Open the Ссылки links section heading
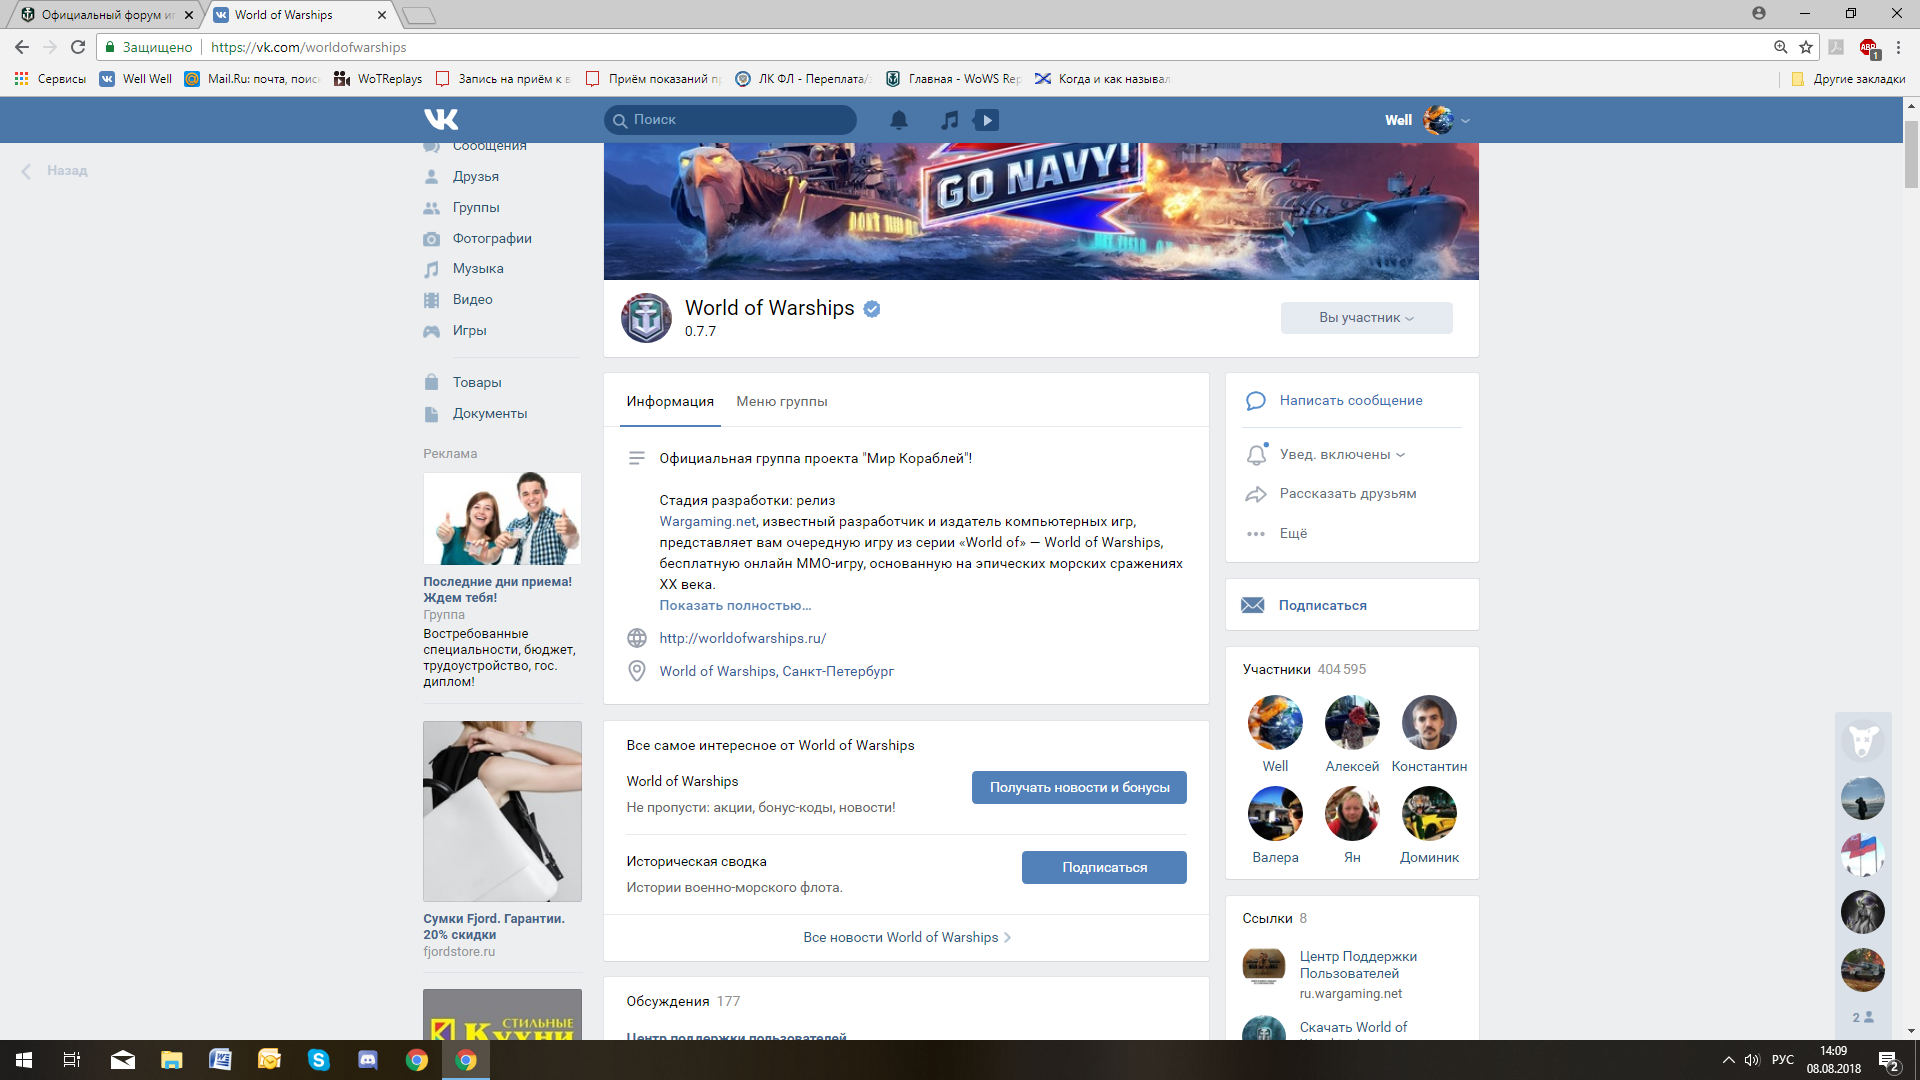 pos(1266,919)
